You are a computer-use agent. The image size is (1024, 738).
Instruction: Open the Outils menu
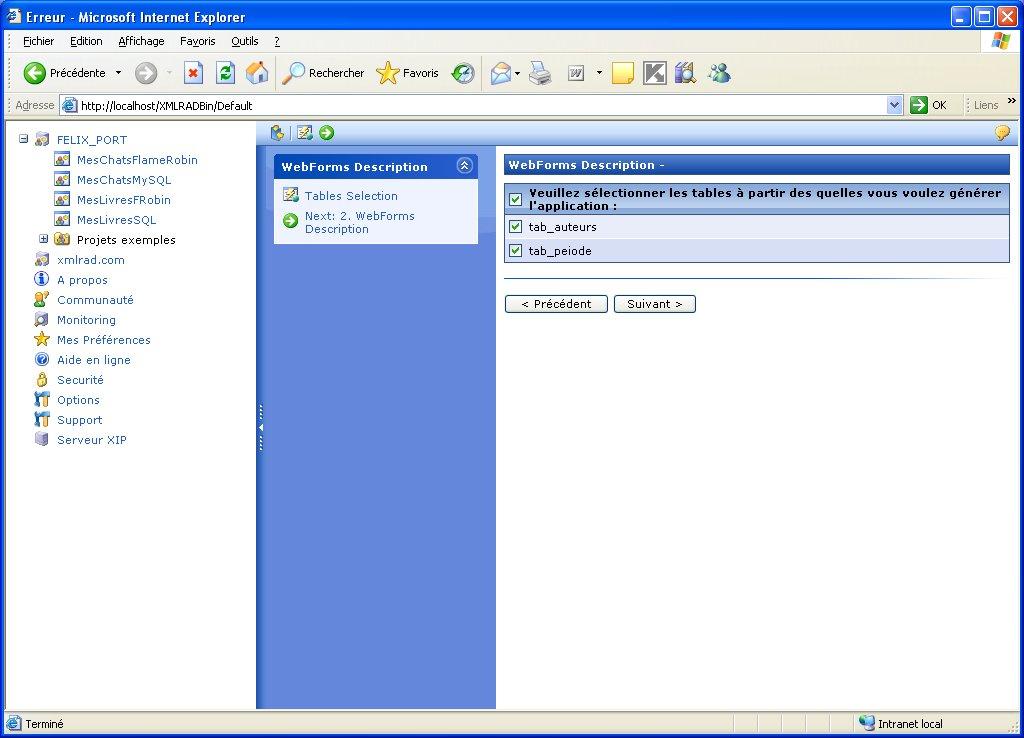coord(244,41)
